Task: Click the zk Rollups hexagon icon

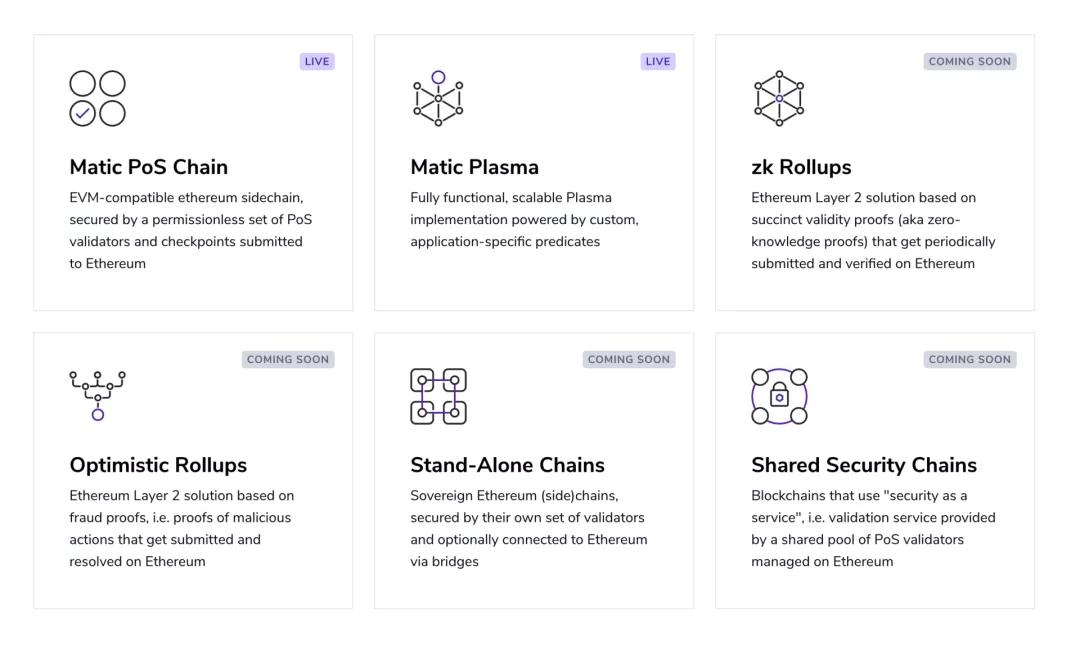Action: tap(779, 98)
